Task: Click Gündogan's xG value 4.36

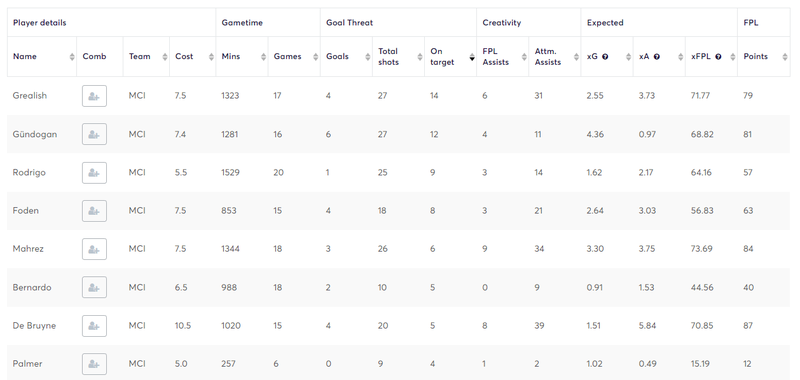Action: click(x=595, y=134)
